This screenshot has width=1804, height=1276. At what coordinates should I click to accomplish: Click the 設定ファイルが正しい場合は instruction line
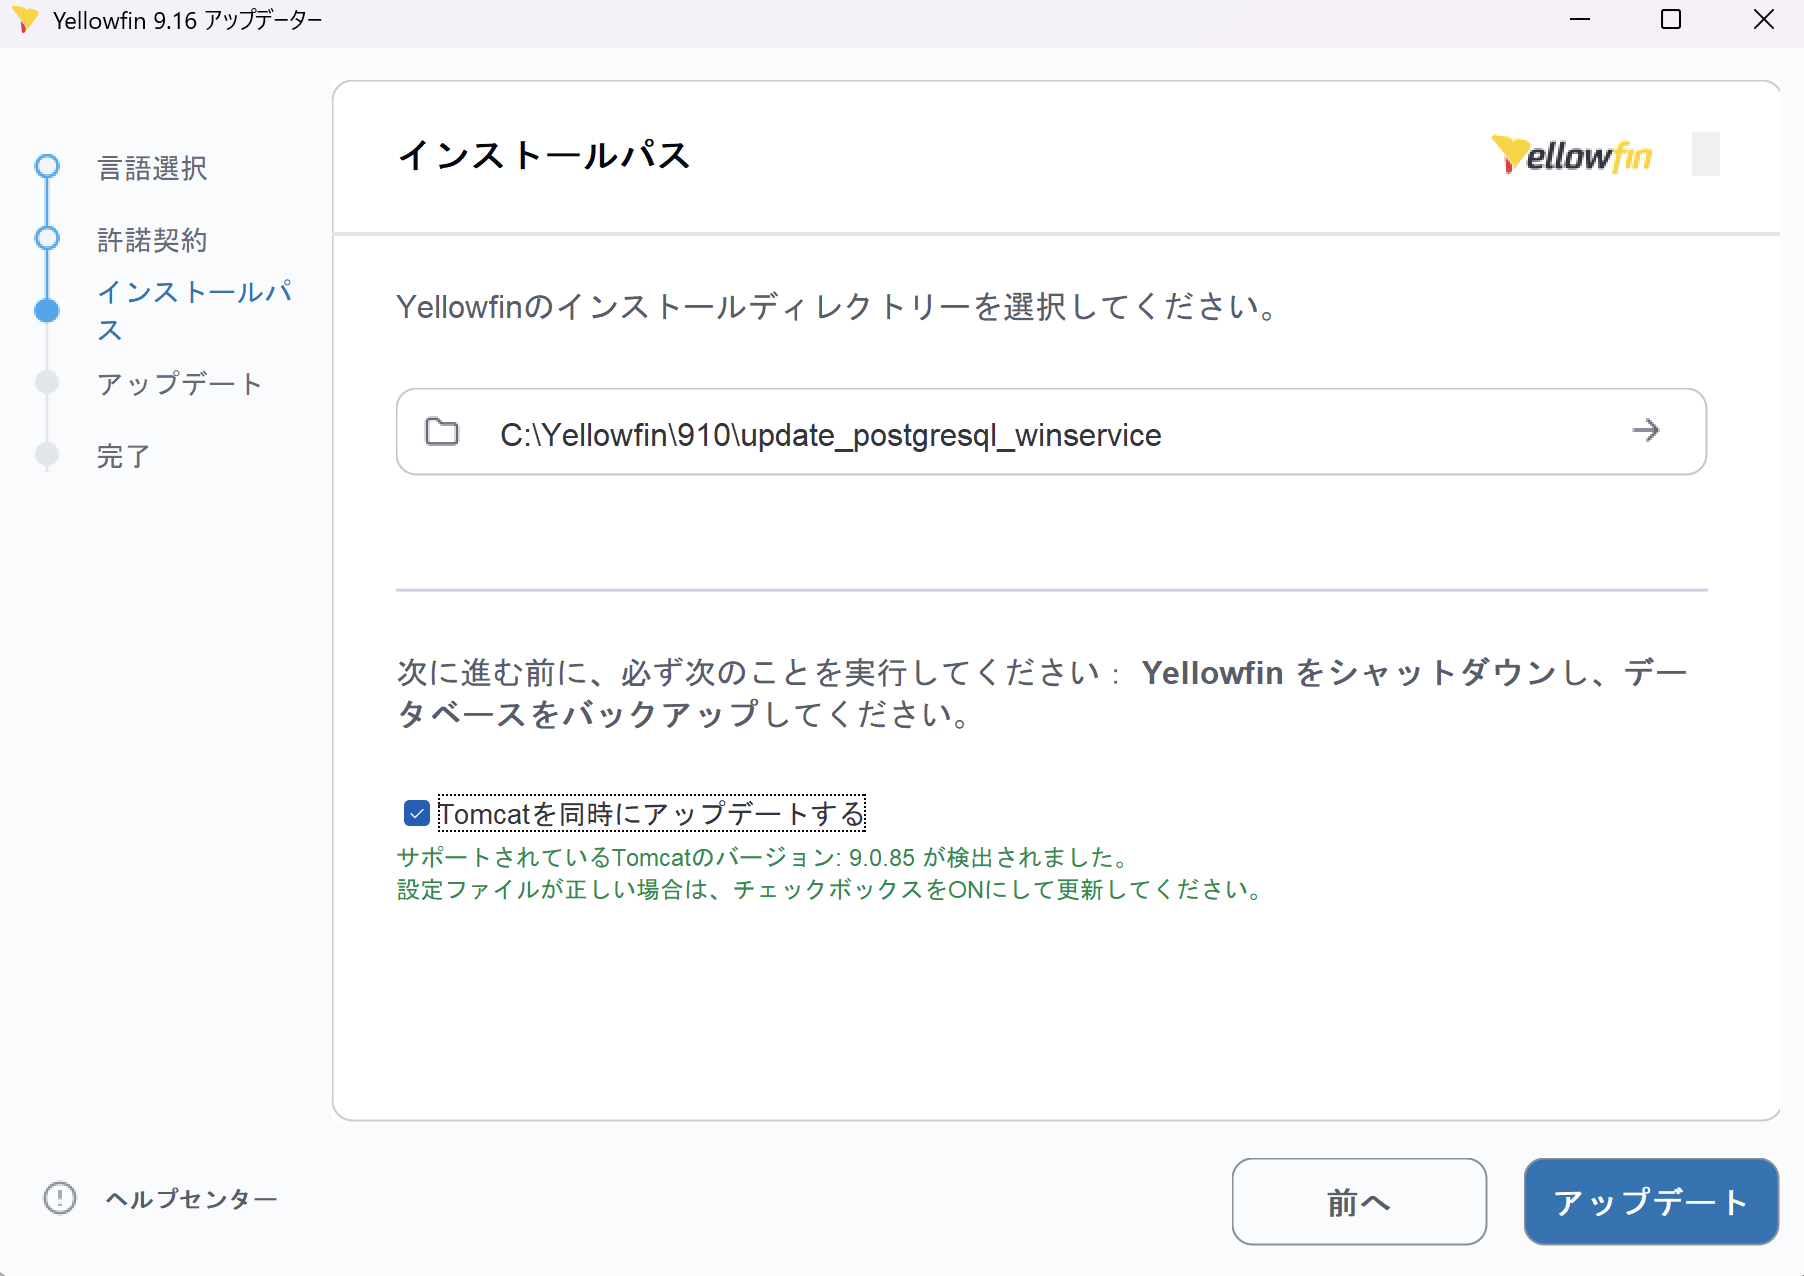coord(831,889)
